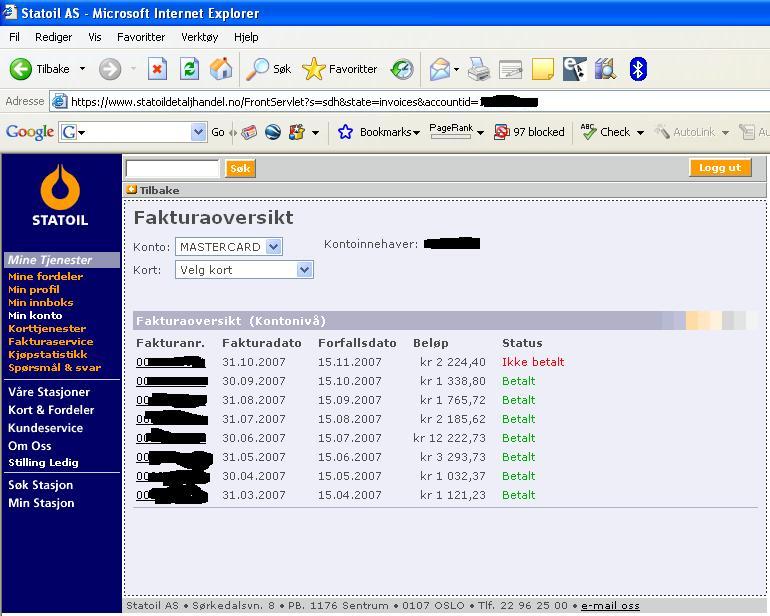Click the green Tilbake back arrow

[20, 69]
